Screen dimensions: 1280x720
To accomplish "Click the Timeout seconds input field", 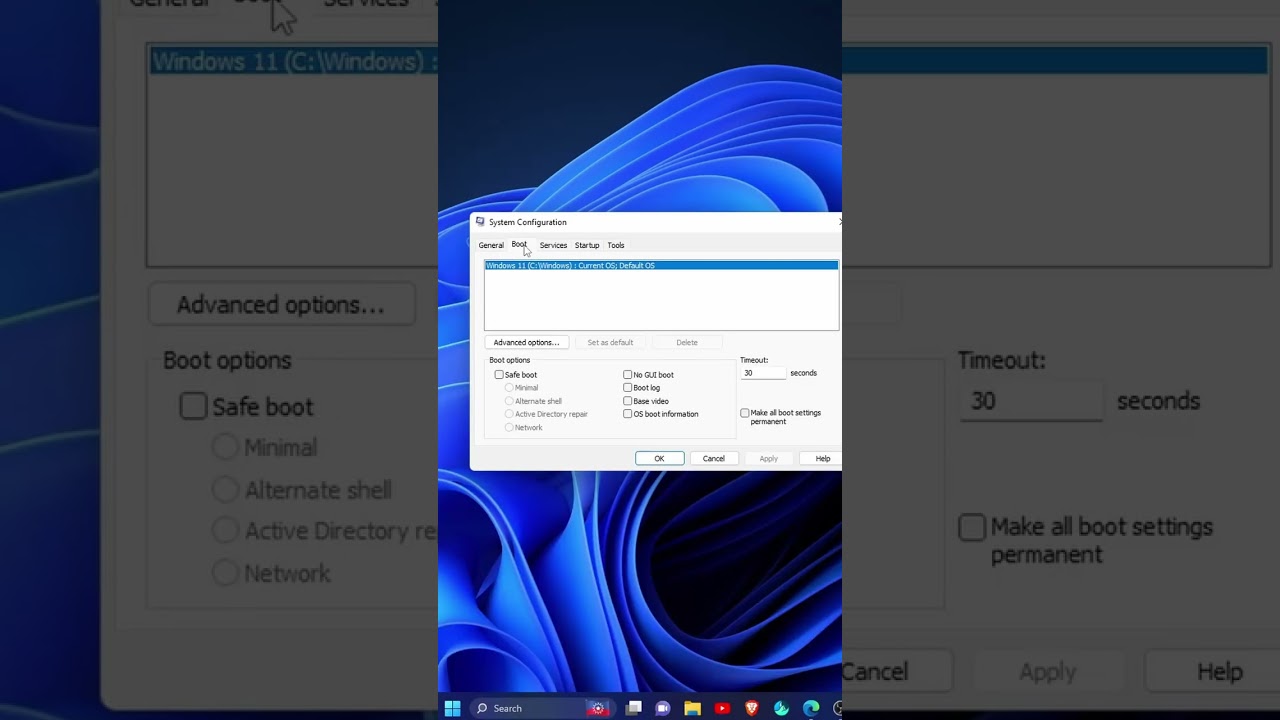I will [763, 373].
